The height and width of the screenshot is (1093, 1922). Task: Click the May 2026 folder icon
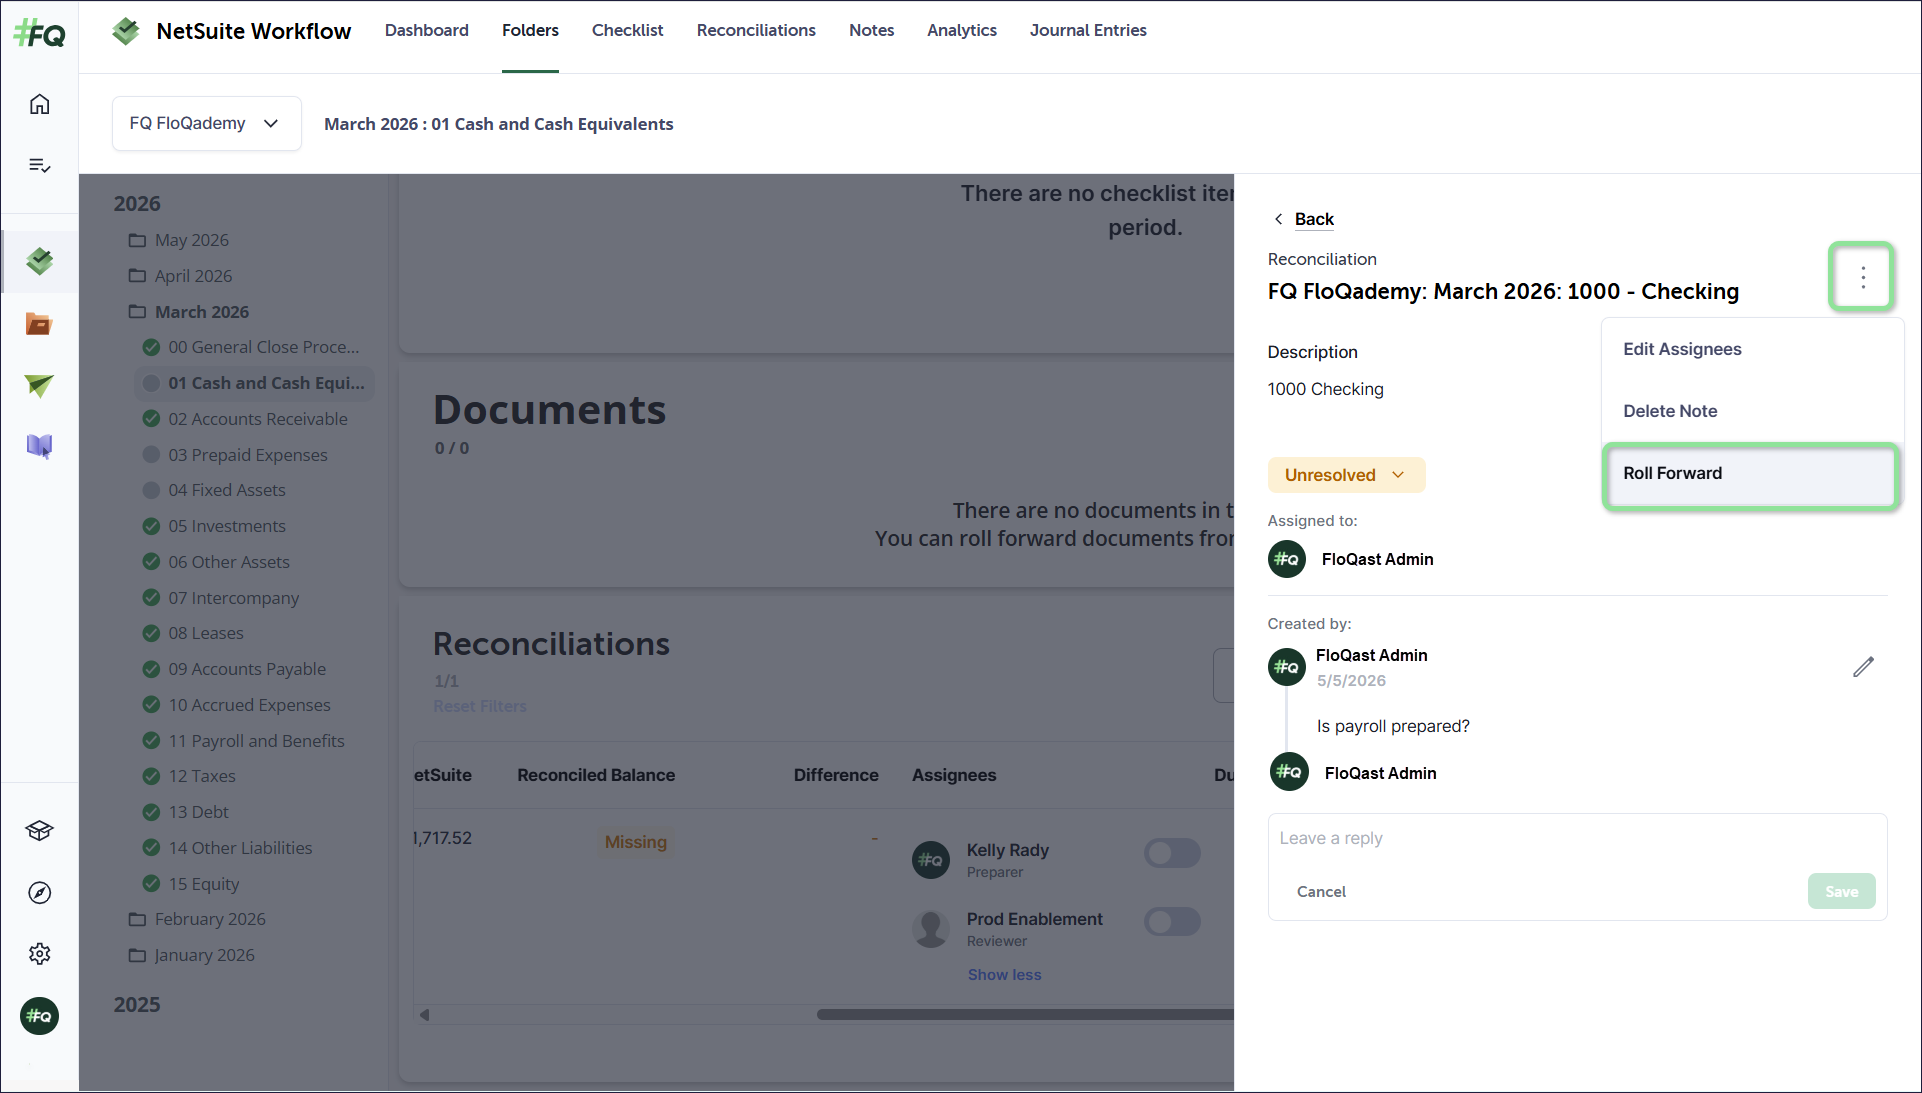pyautogui.click(x=137, y=240)
